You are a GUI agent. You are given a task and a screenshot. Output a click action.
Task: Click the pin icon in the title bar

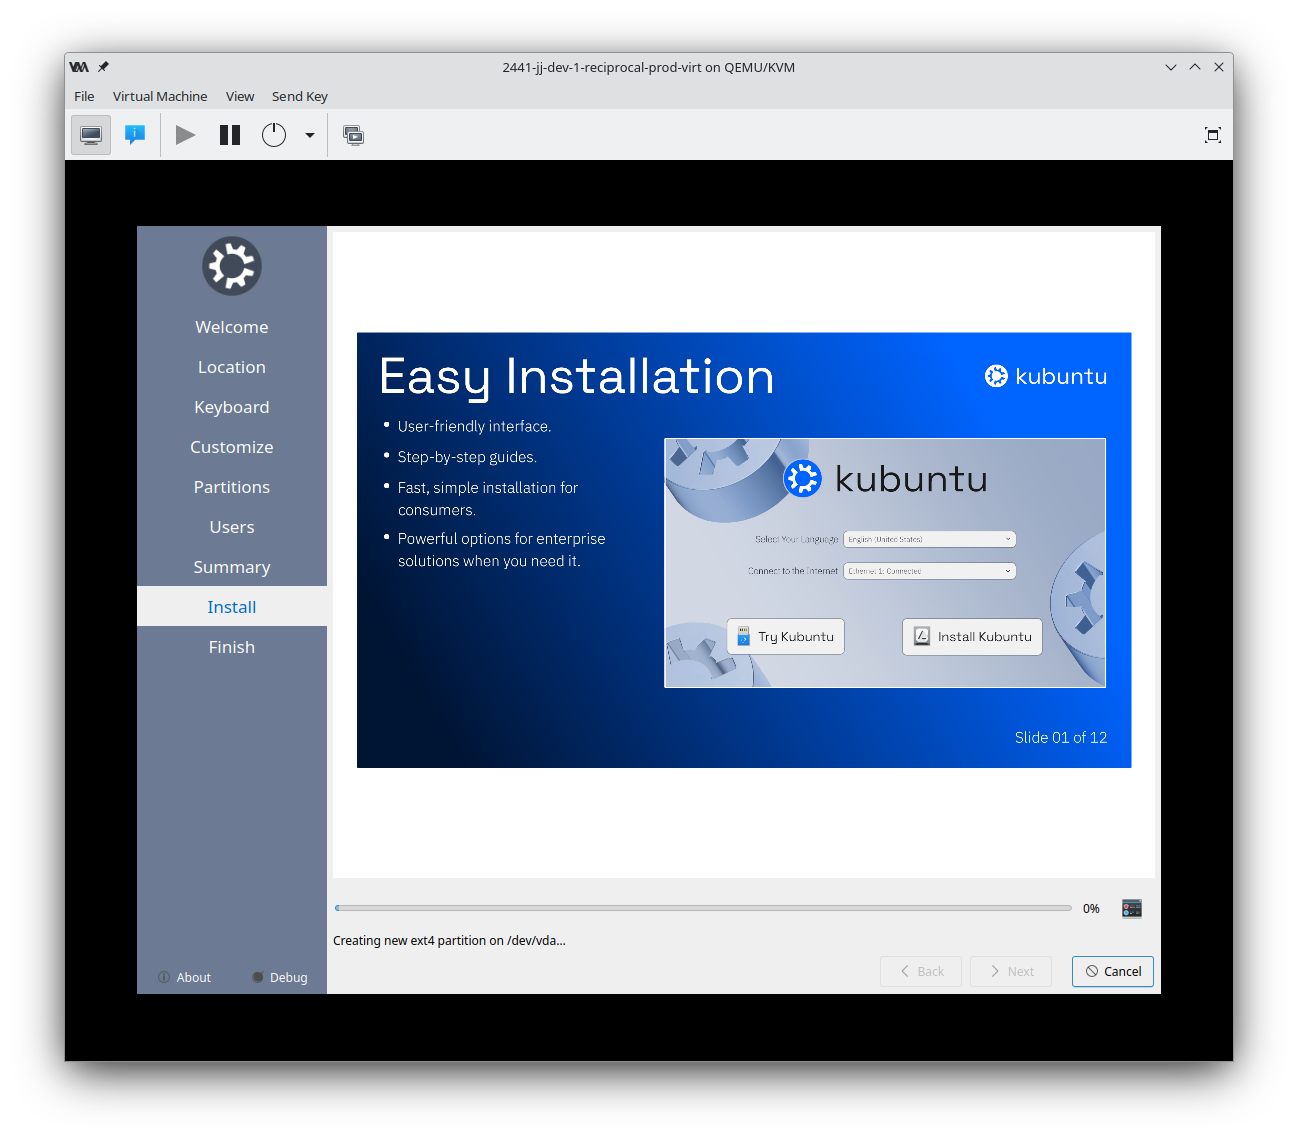[103, 67]
